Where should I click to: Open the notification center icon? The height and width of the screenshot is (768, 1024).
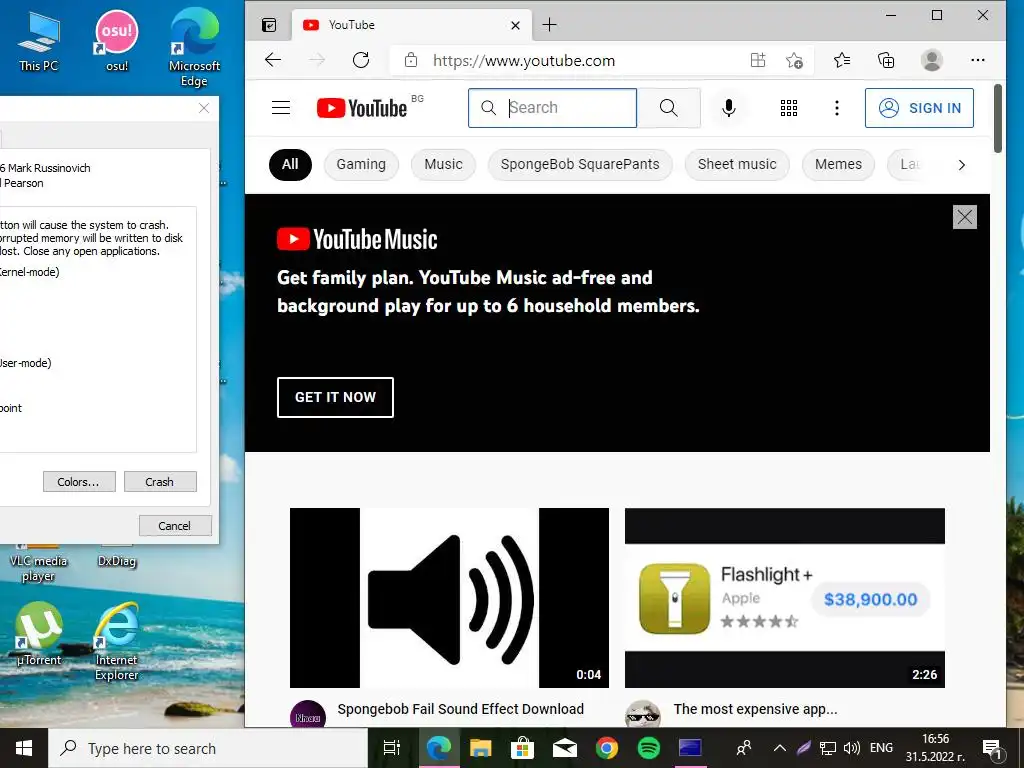click(x=993, y=749)
